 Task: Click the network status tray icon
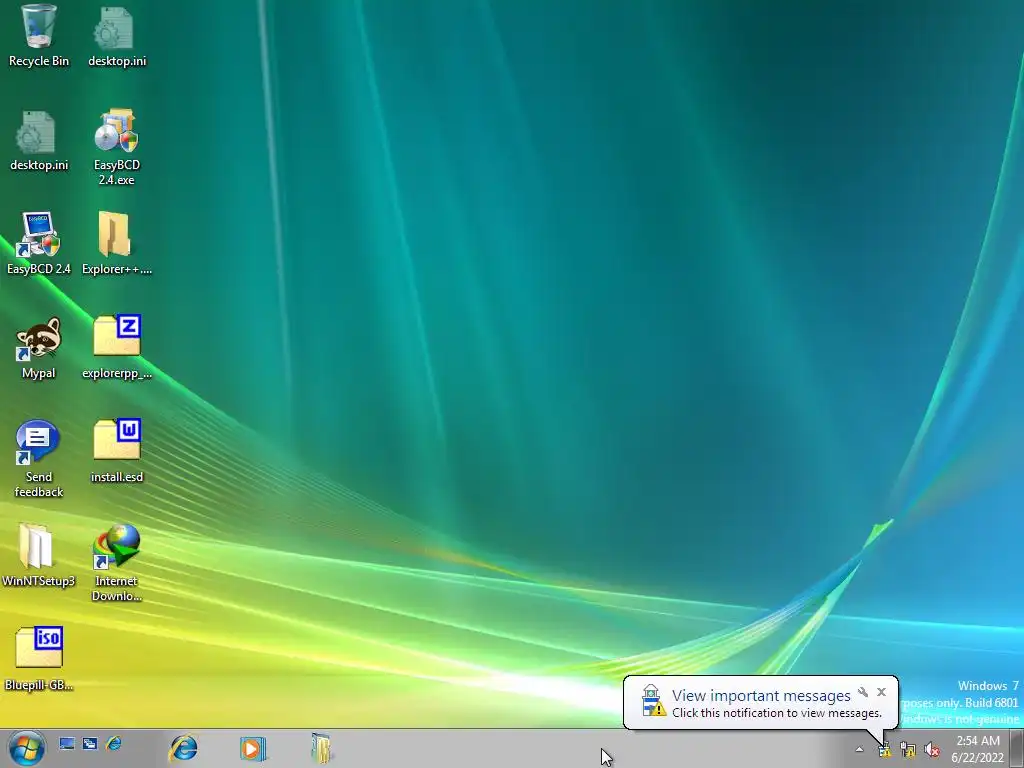click(x=908, y=750)
